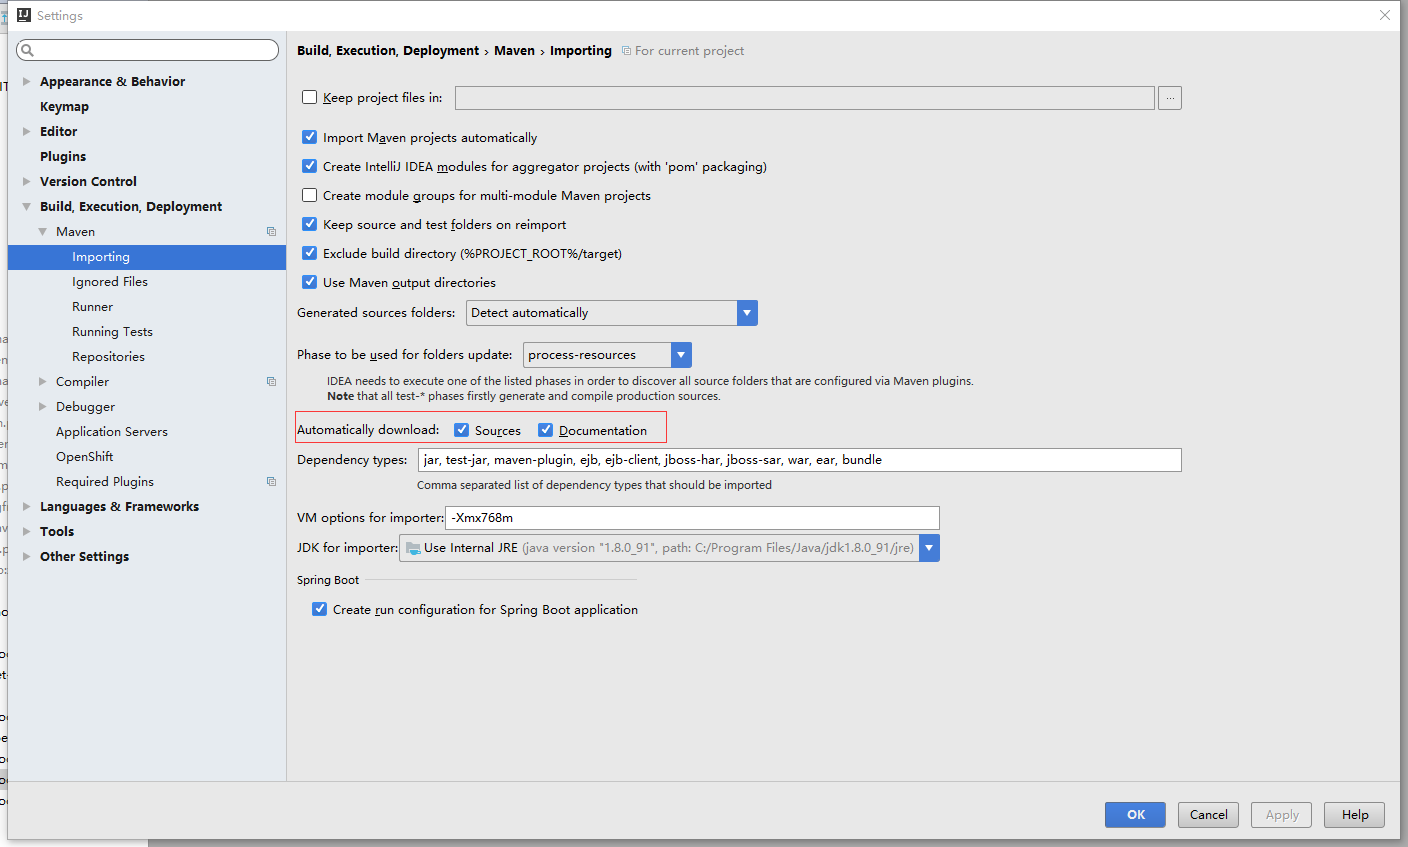The width and height of the screenshot is (1408, 847).
Task: Click the search magnifier icon in settings
Action: tap(28, 50)
